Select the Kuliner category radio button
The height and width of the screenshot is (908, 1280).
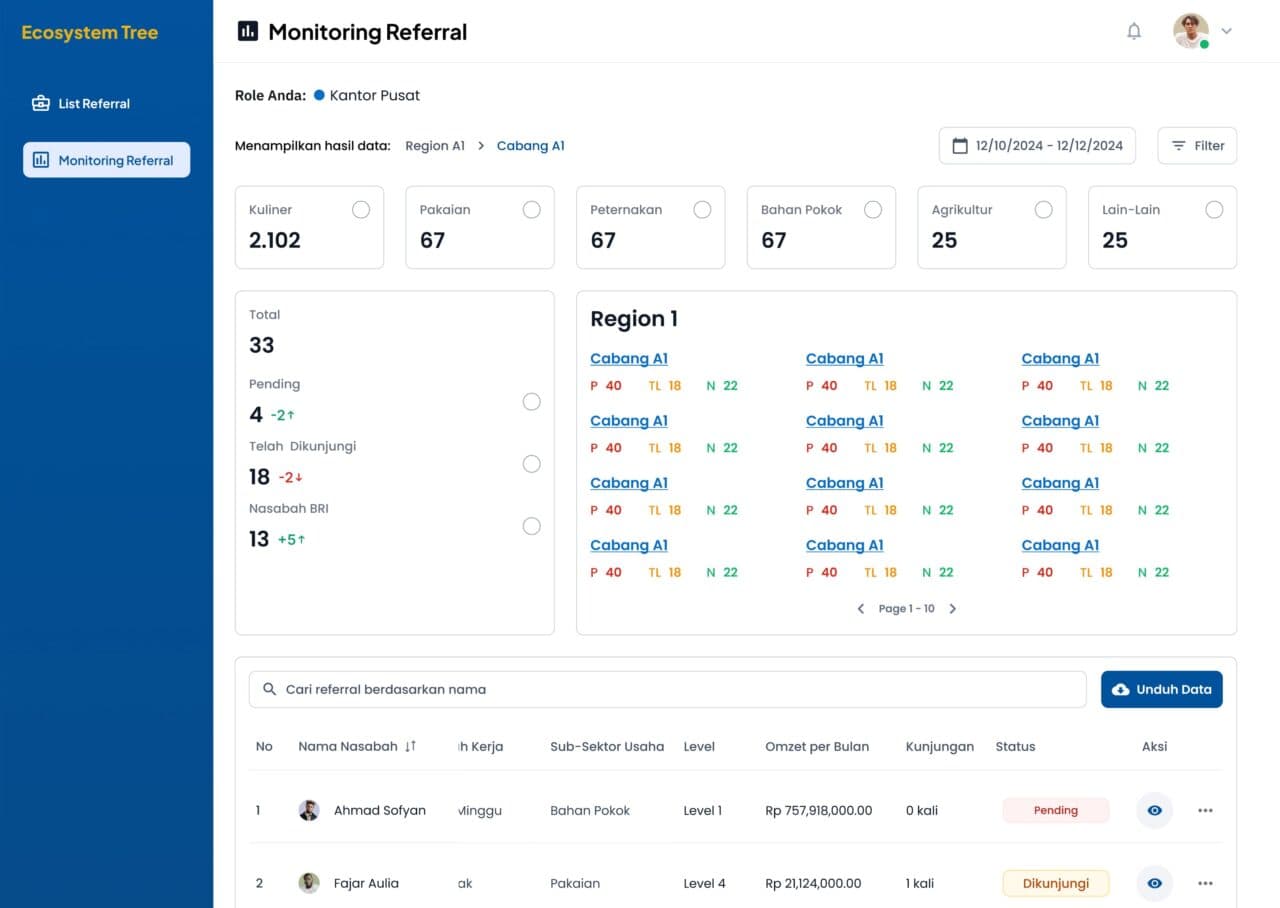(x=361, y=209)
